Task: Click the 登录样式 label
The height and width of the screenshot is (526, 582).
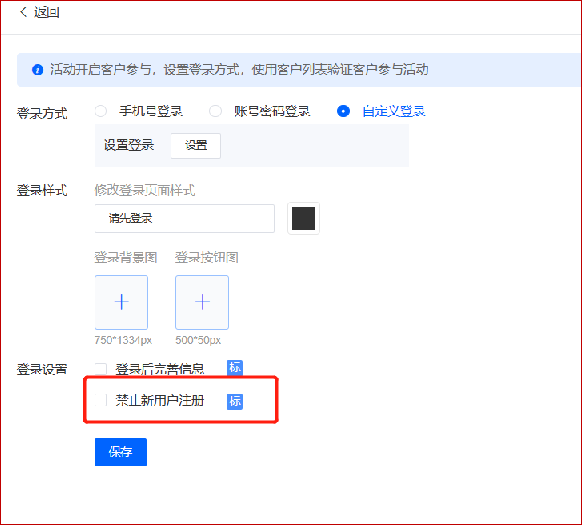Action: click(x=42, y=190)
